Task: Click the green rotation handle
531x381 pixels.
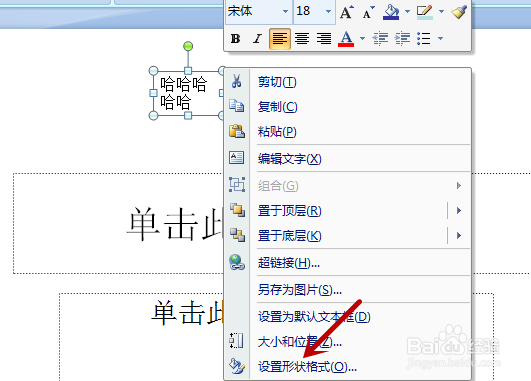Action: tap(188, 46)
